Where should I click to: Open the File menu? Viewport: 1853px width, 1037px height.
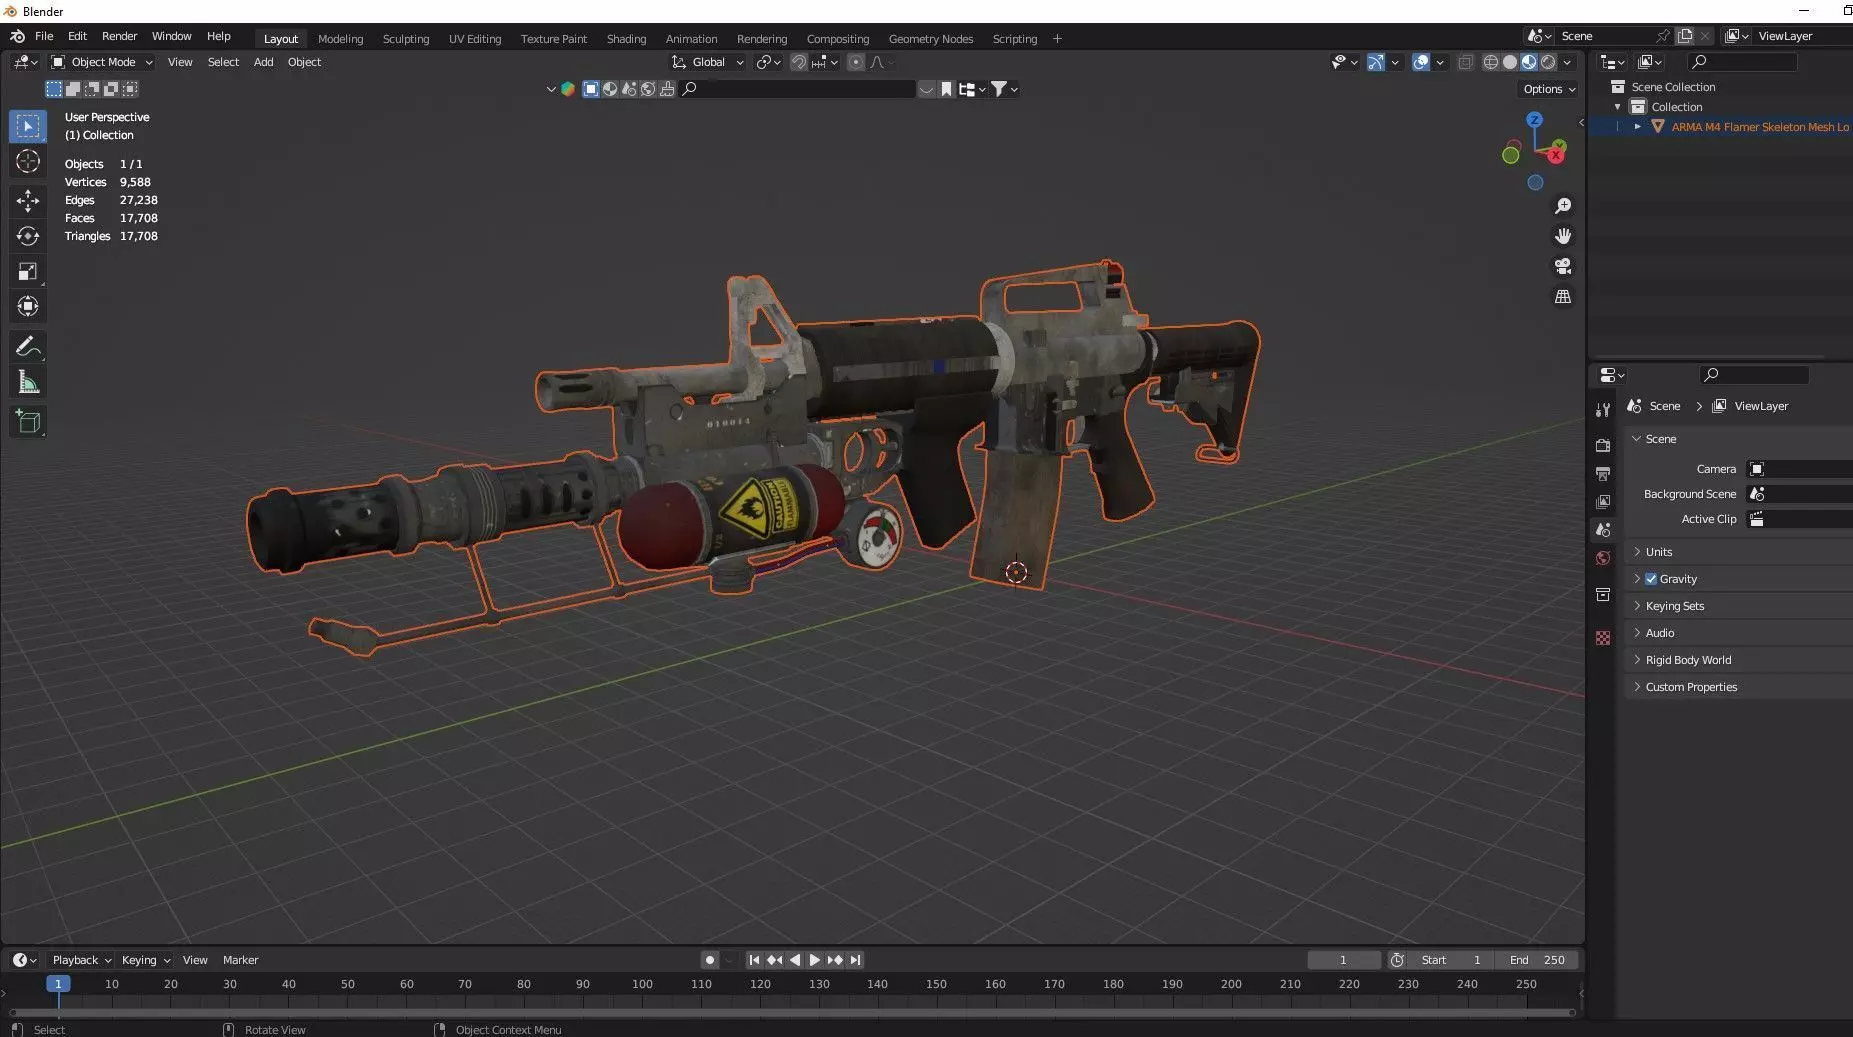coord(44,36)
